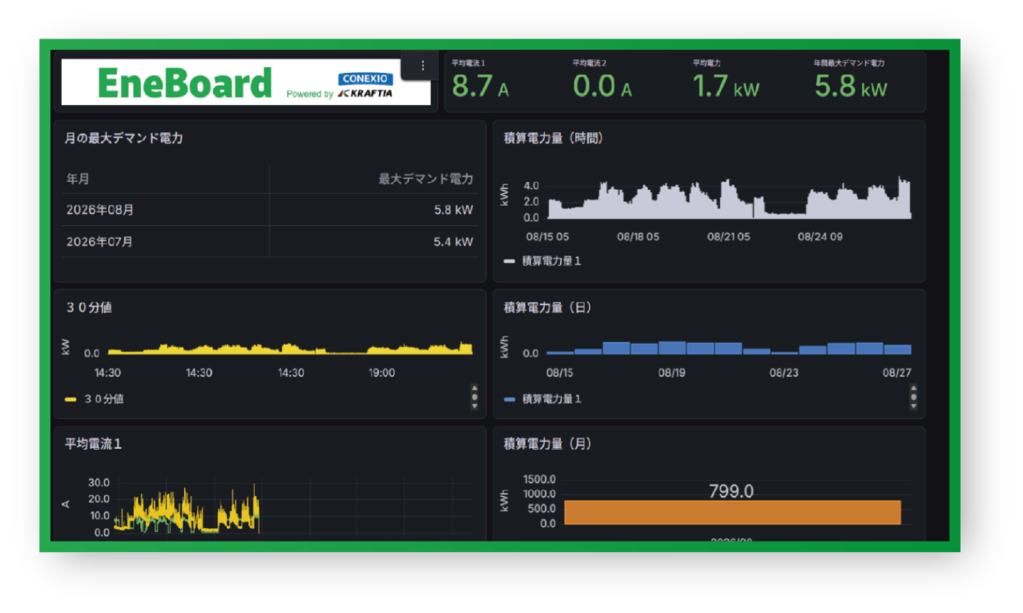Select the 2026年08月 table cell
This screenshot has width=1023, height=613.
pos(100,210)
